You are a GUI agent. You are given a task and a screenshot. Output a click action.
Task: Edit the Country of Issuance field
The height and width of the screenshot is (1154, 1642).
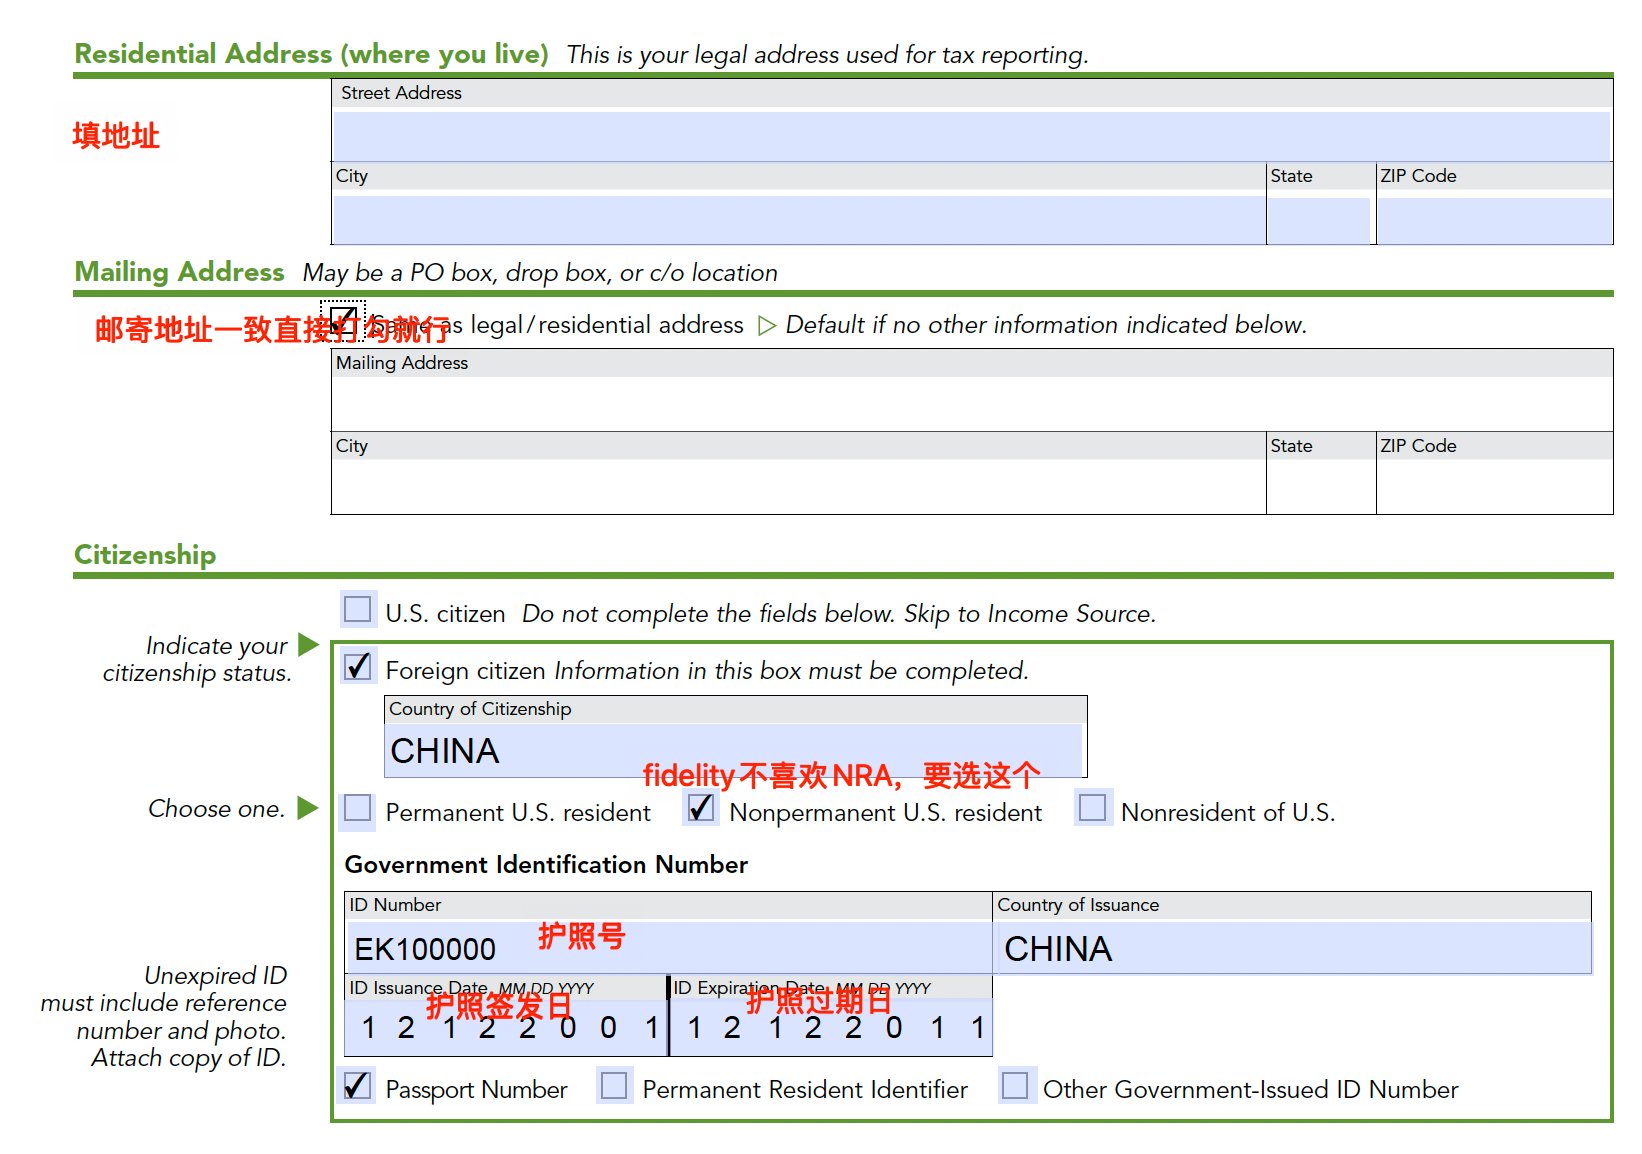click(1293, 948)
